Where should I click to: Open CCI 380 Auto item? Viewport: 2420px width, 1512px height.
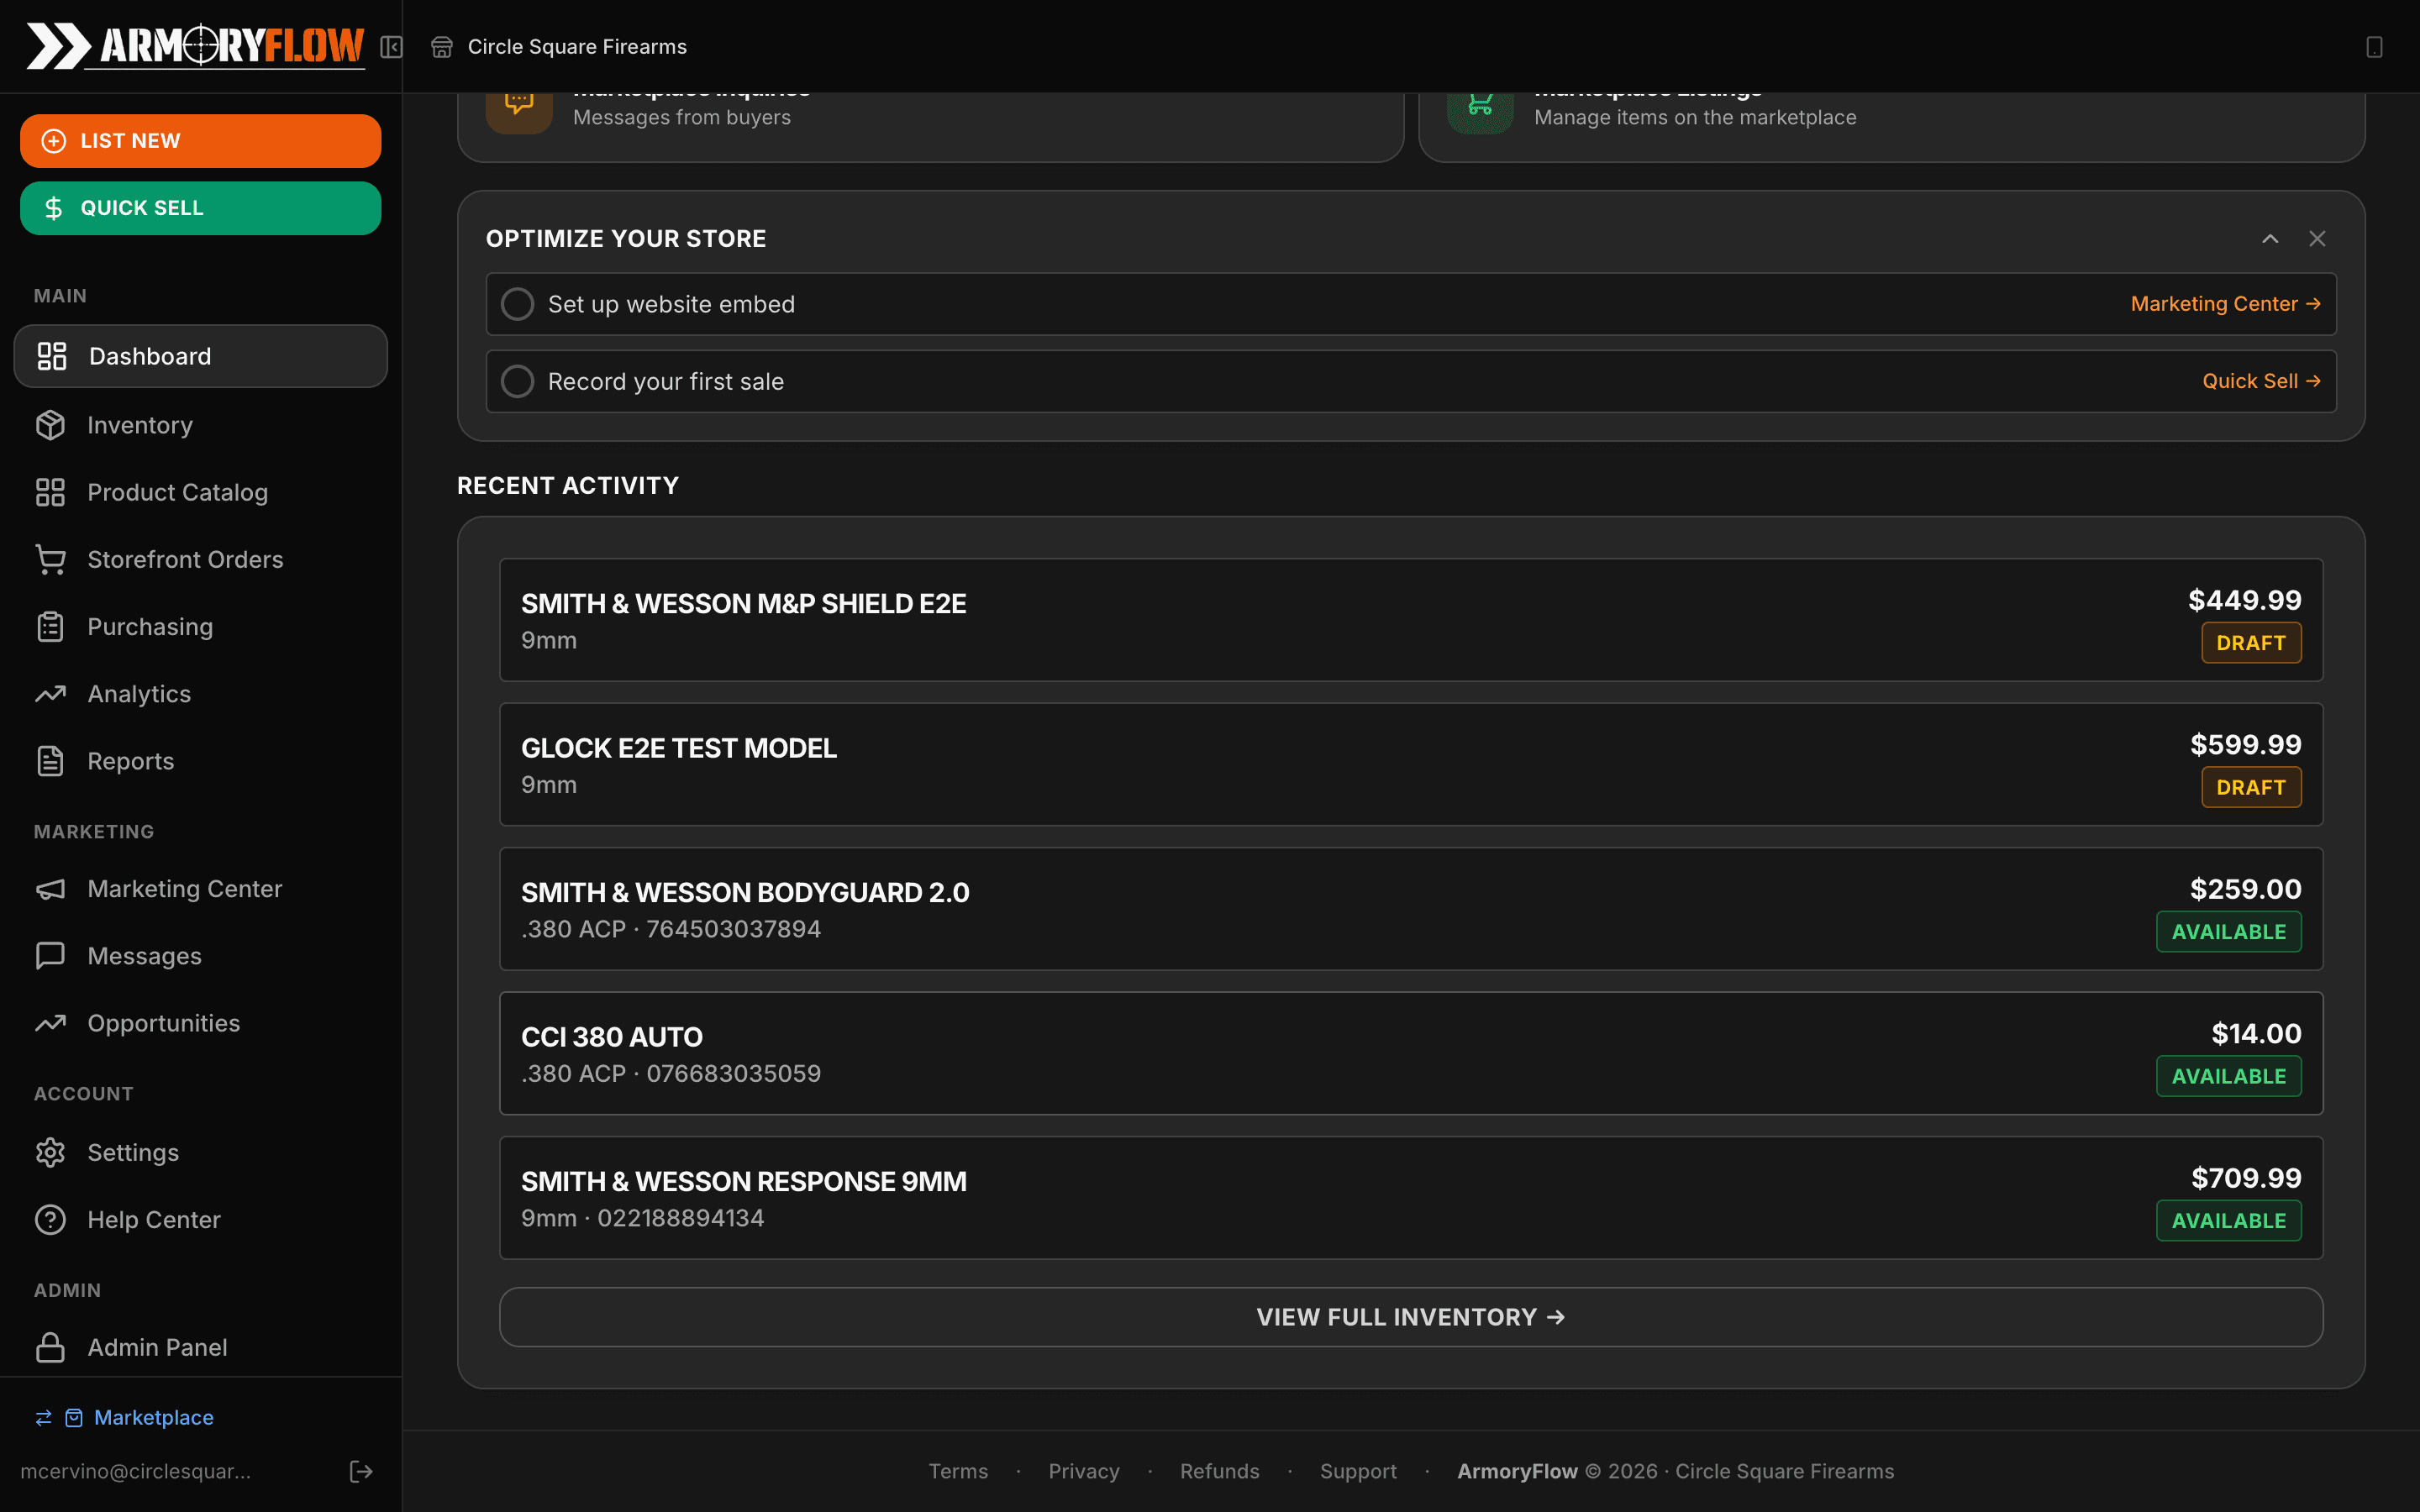coord(1411,1054)
